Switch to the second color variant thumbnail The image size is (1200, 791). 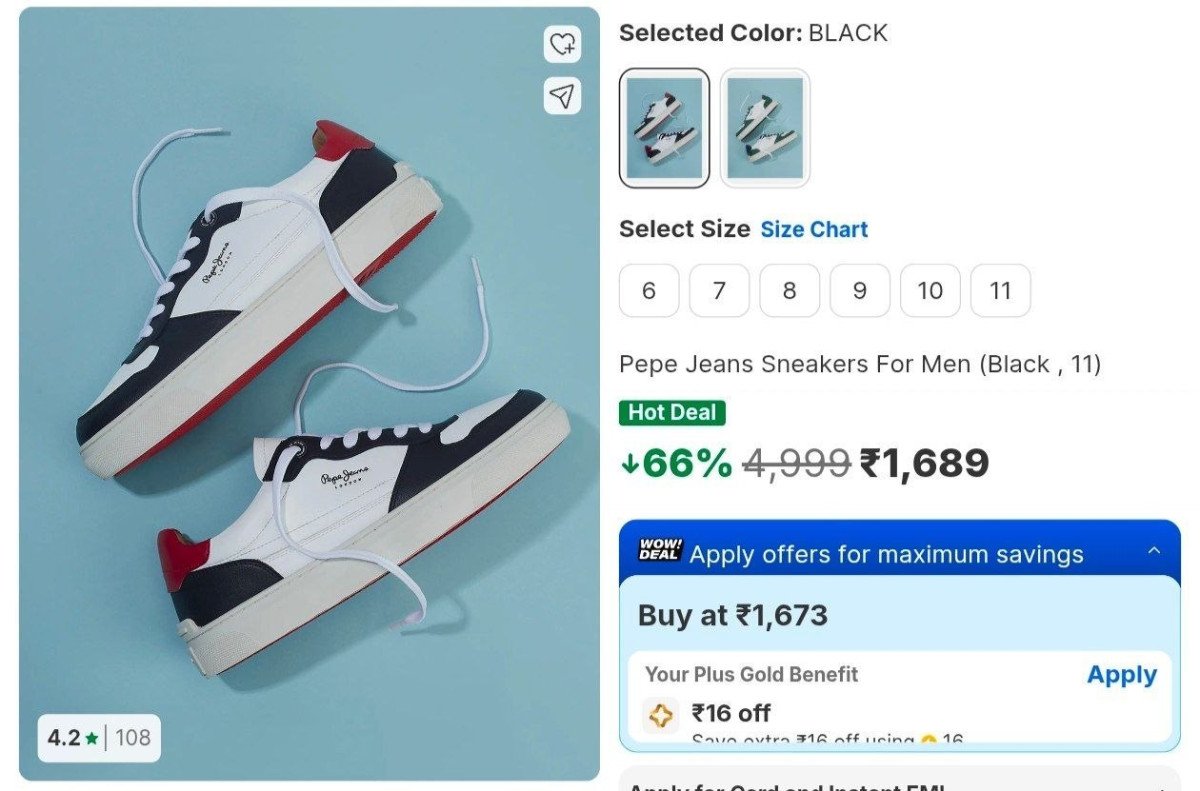click(x=765, y=128)
